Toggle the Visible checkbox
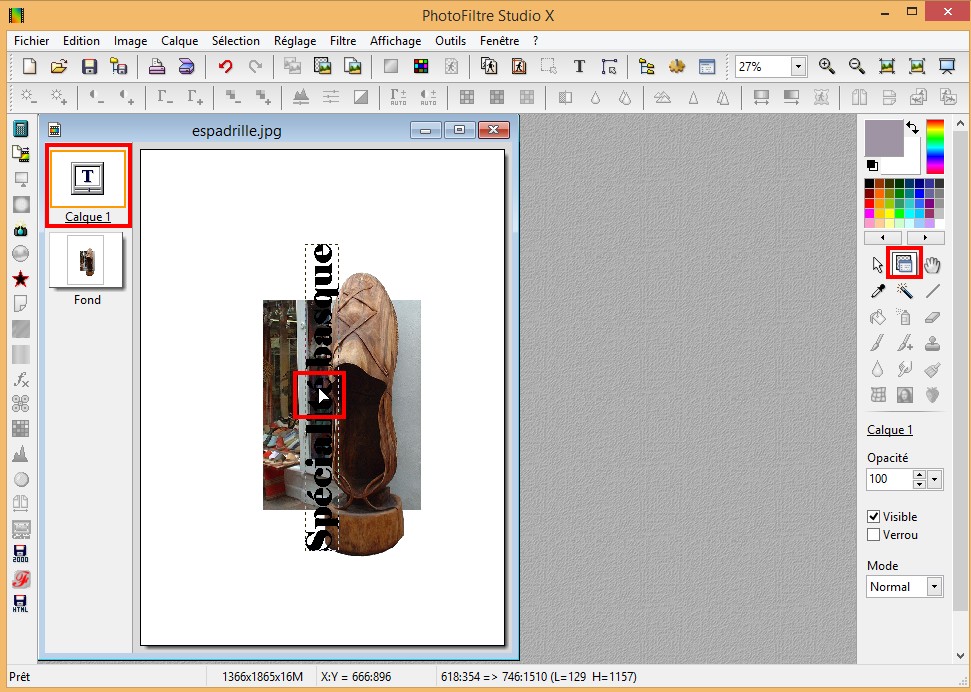Image resolution: width=971 pixels, height=692 pixels. pyautogui.click(x=874, y=516)
